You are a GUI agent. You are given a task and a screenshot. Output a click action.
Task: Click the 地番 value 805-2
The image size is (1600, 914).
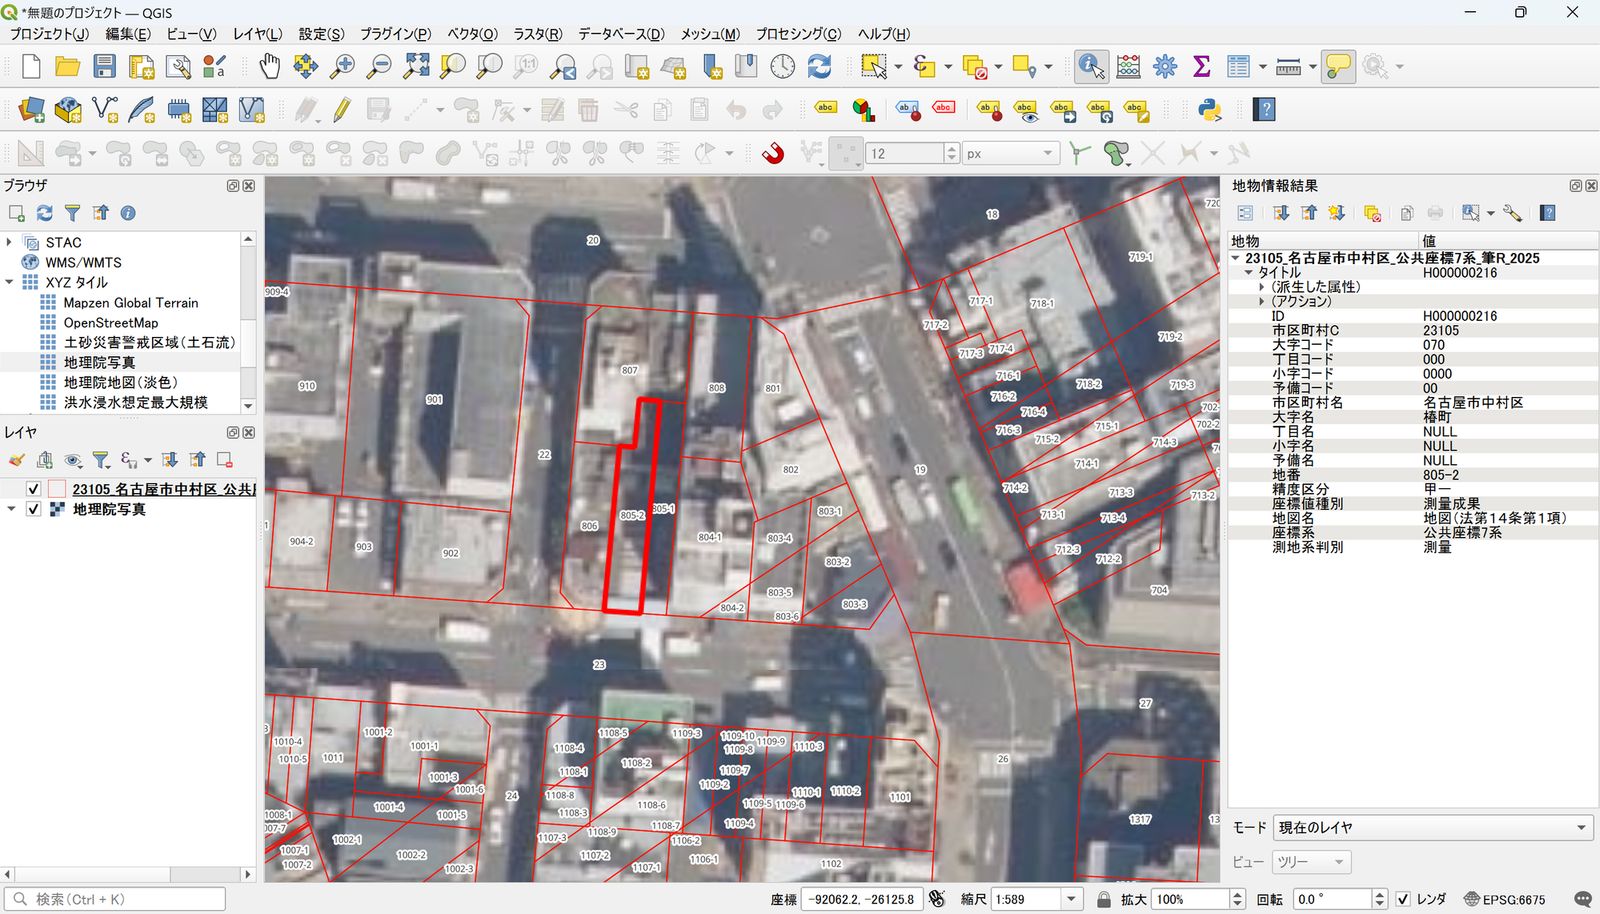pyautogui.click(x=1441, y=475)
